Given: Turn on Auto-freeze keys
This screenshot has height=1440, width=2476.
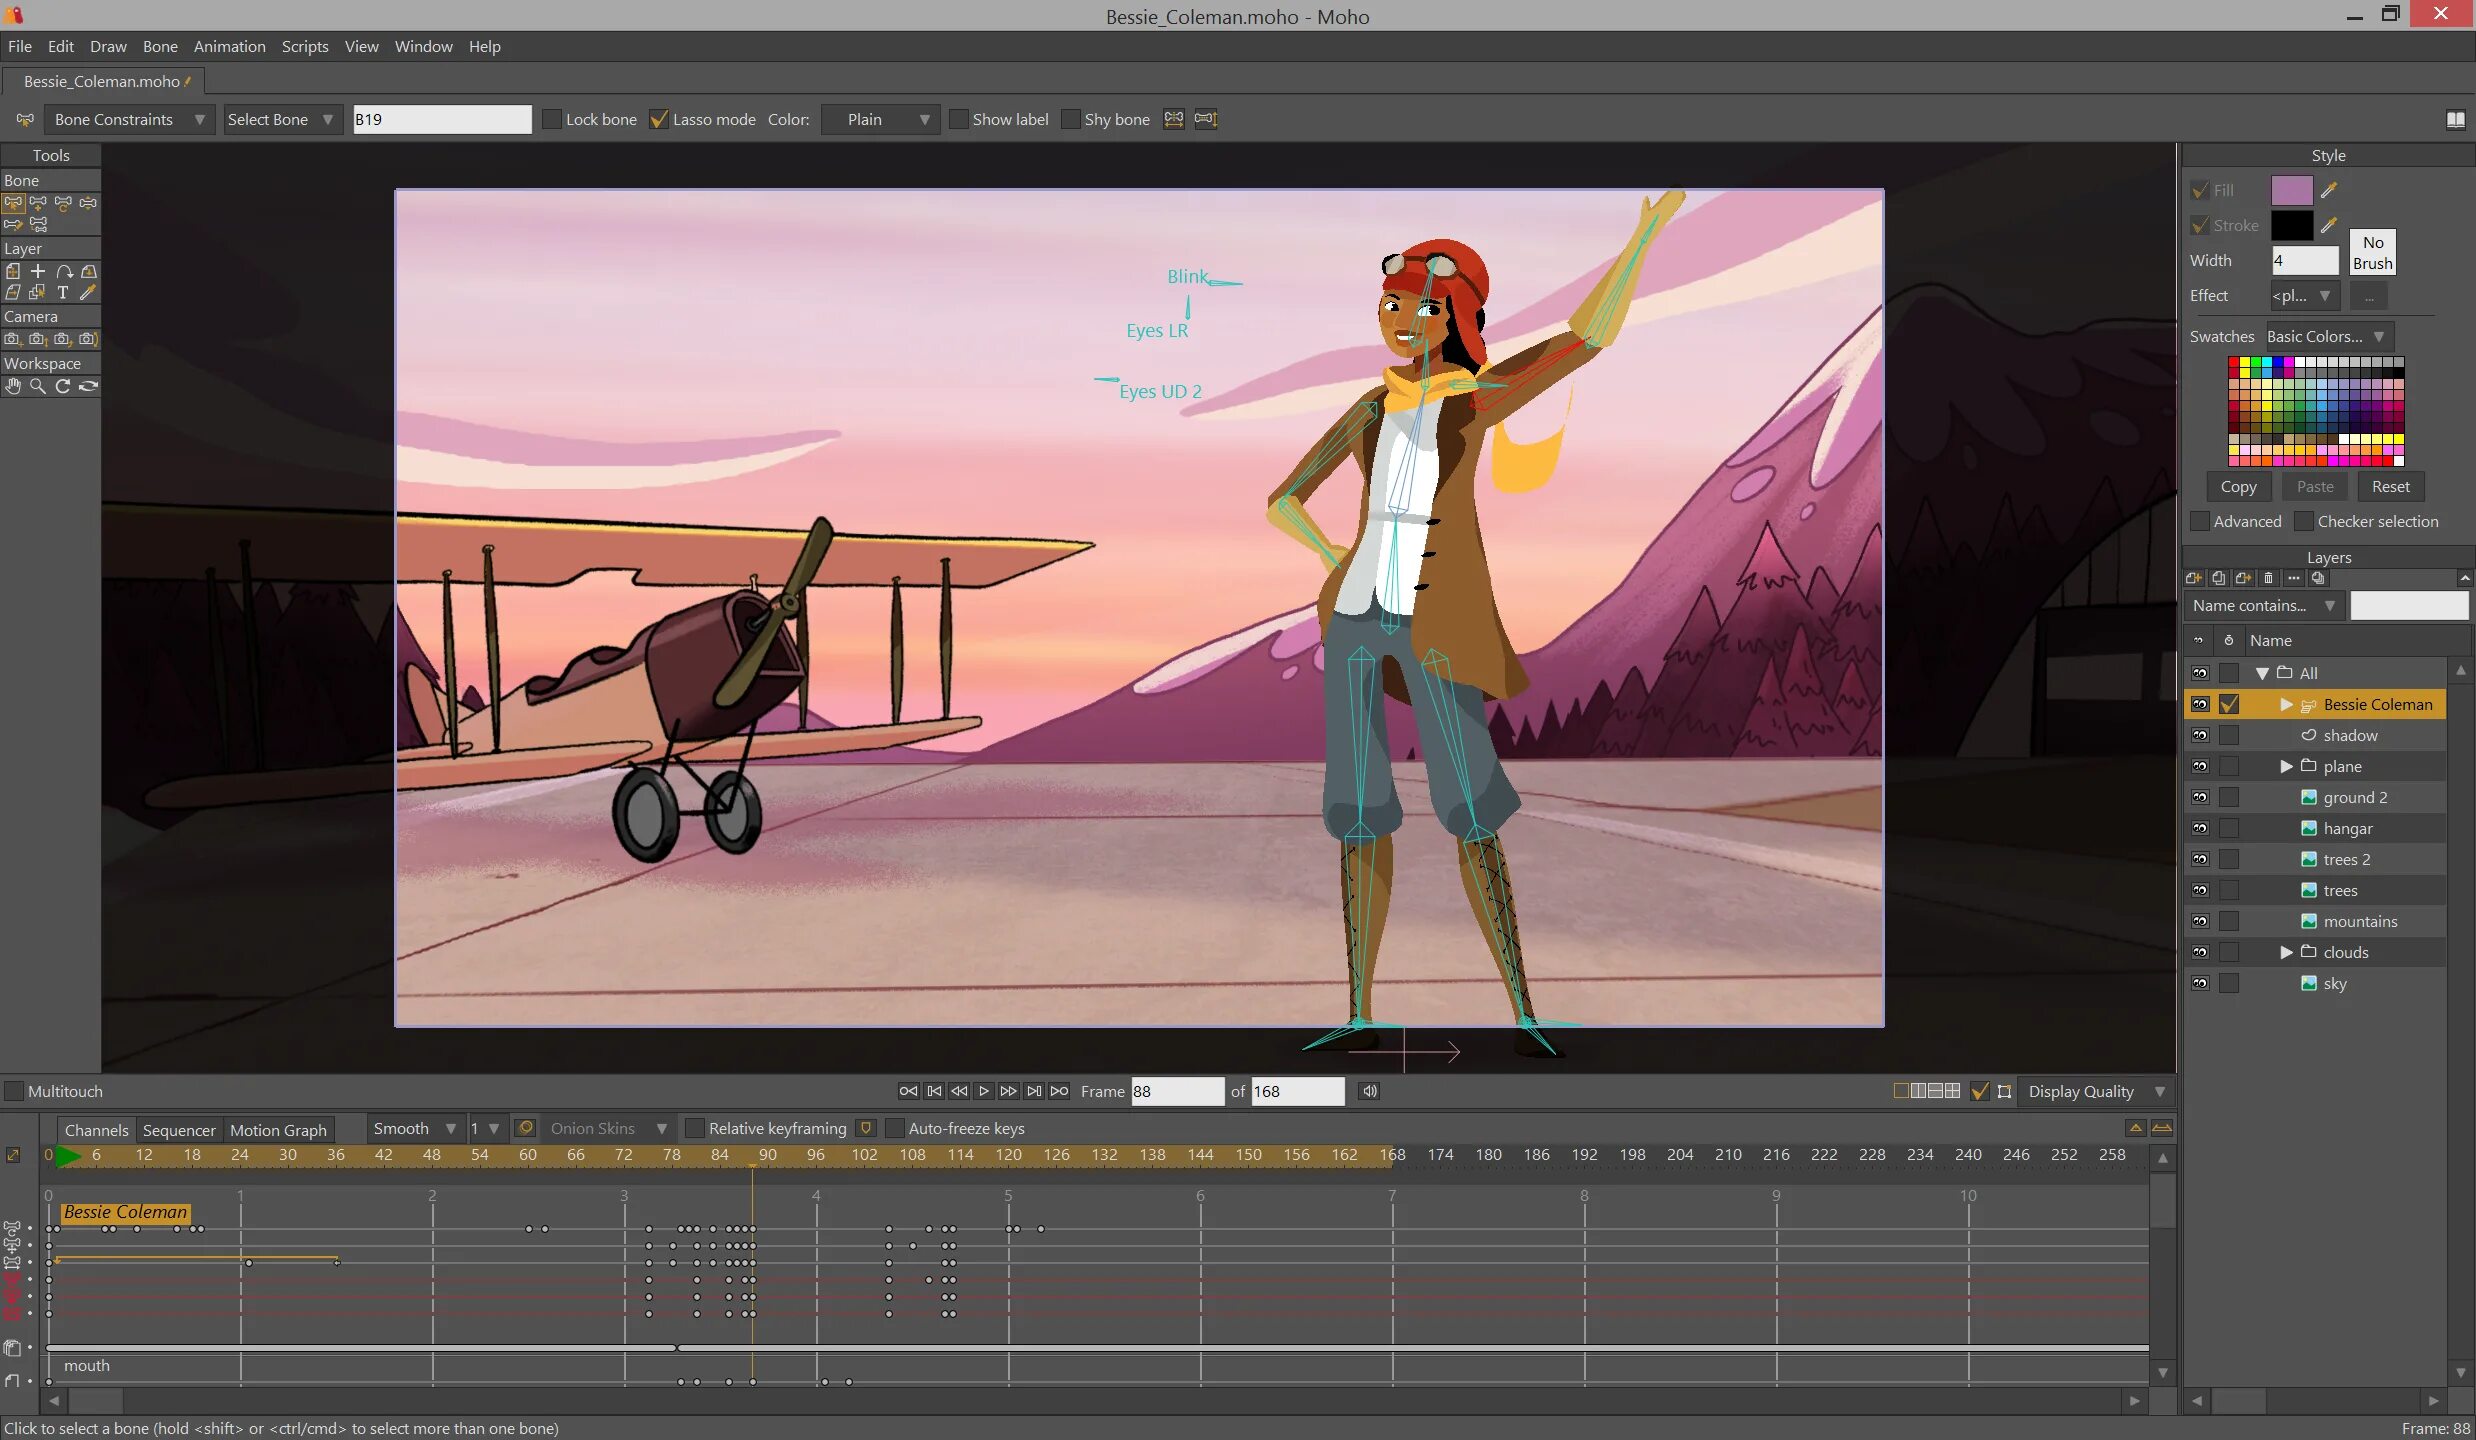Looking at the screenshot, I should (895, 1128).
